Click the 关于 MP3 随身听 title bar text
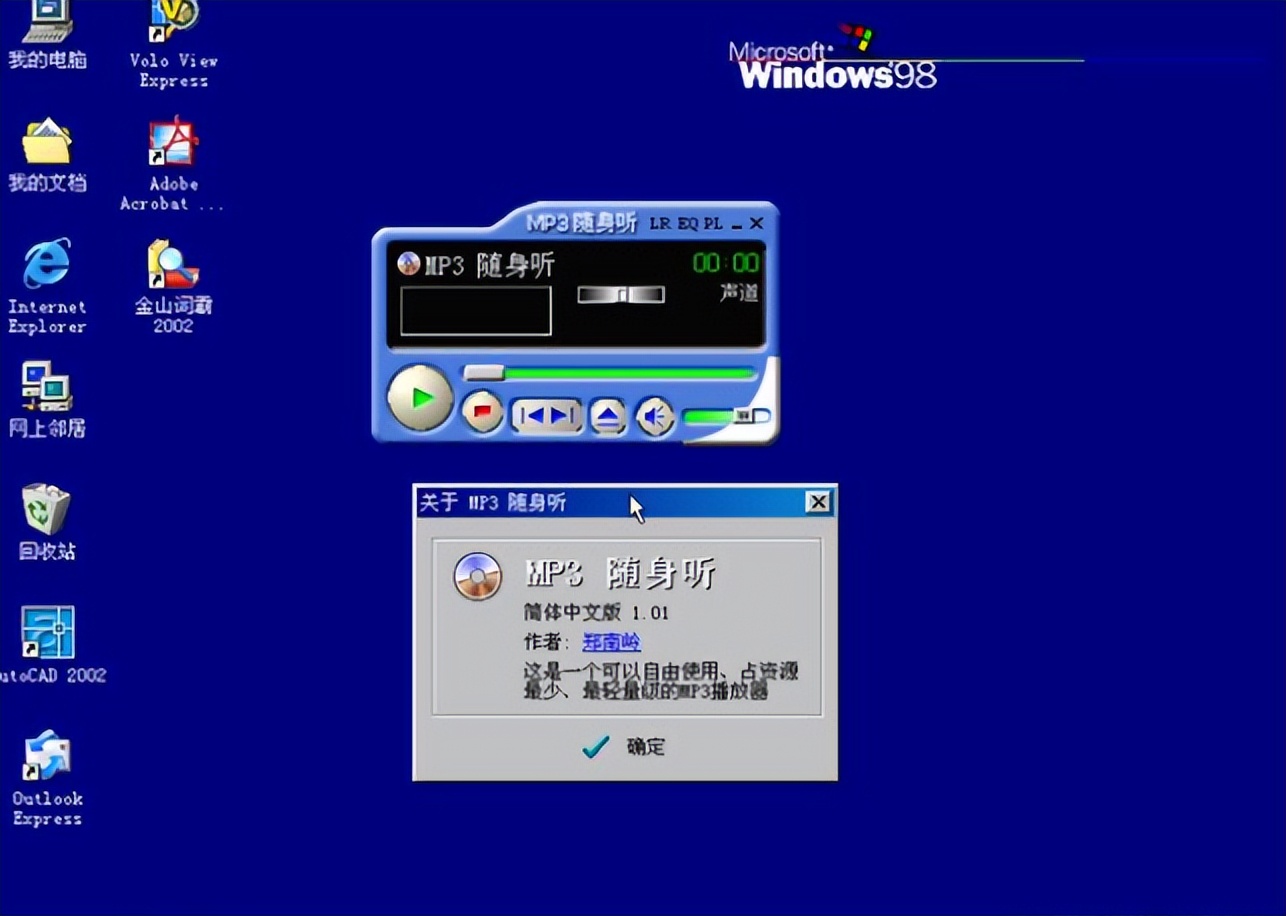1286x916 pixels. [x=493, y=502]
